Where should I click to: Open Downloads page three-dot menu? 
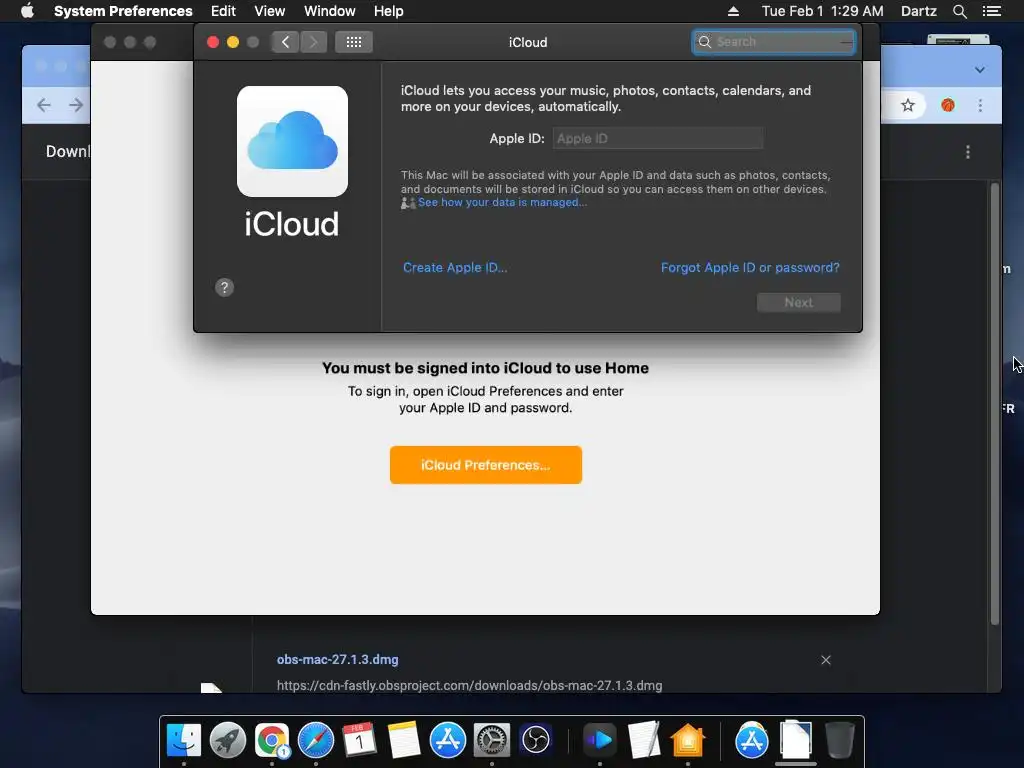(x=968, y=152)
